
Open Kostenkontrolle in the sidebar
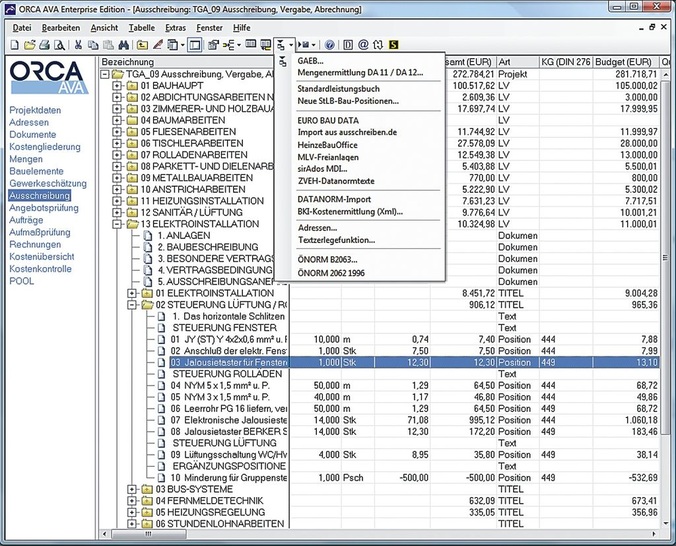tap(41, 269)
